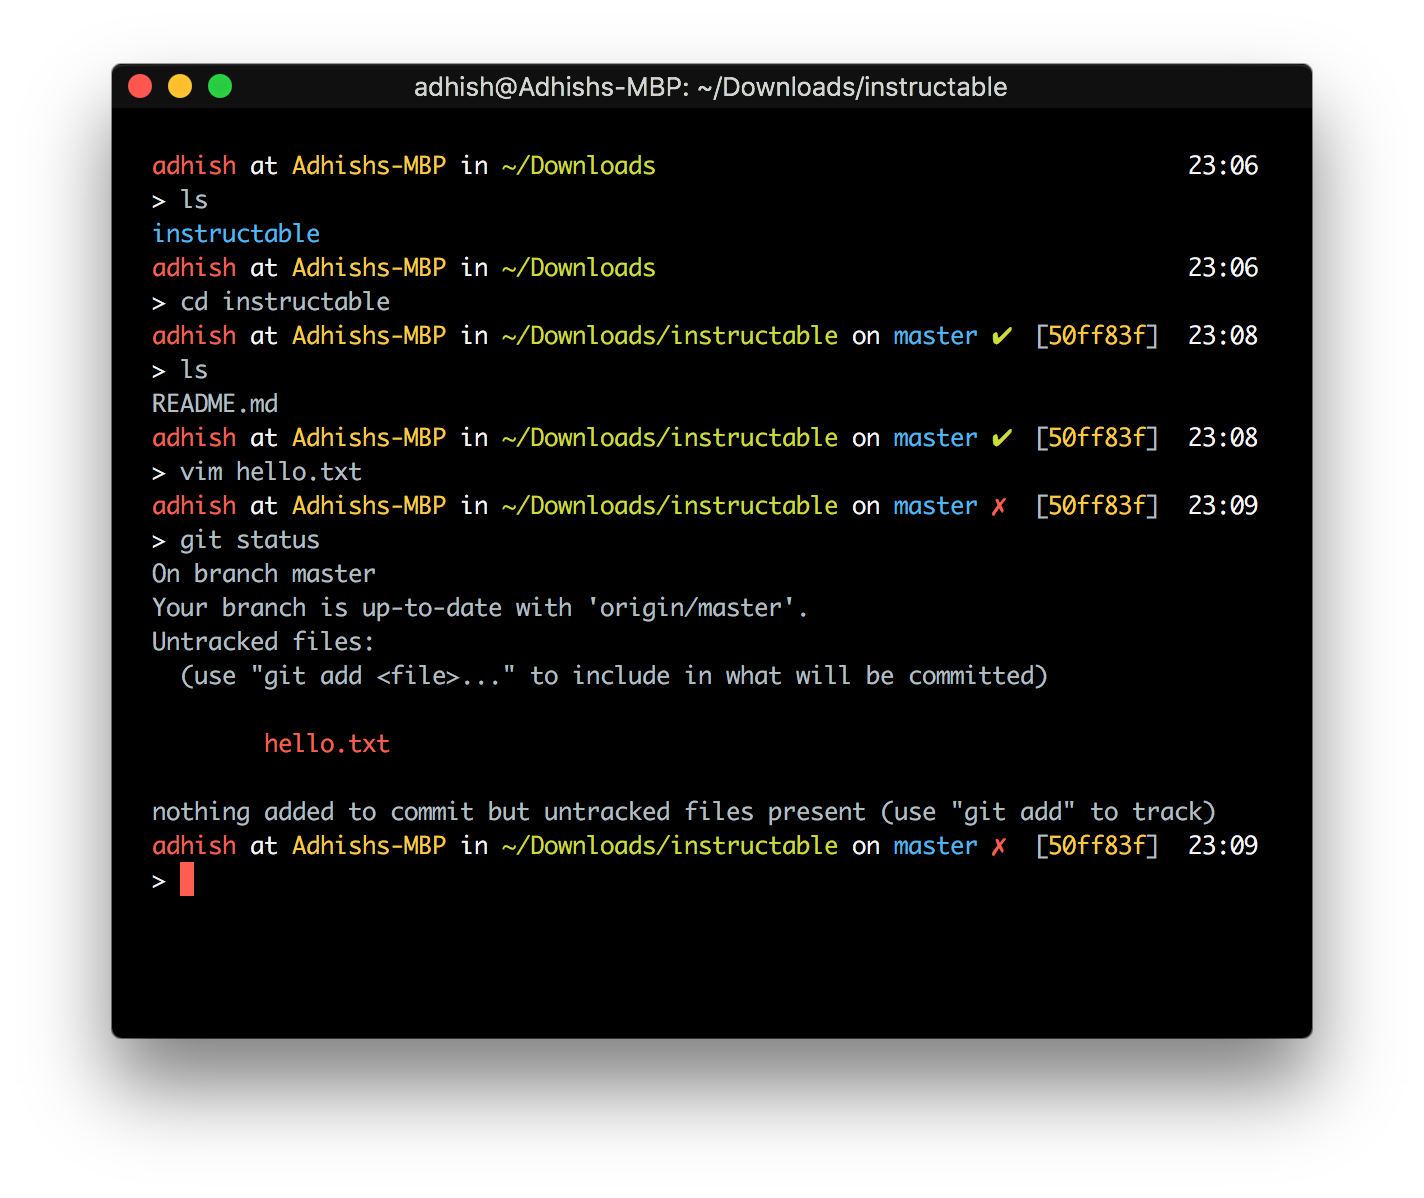Click the origin/master branch reference text
This screenshot has width=1424, height=1198.
tap(692, 607)
